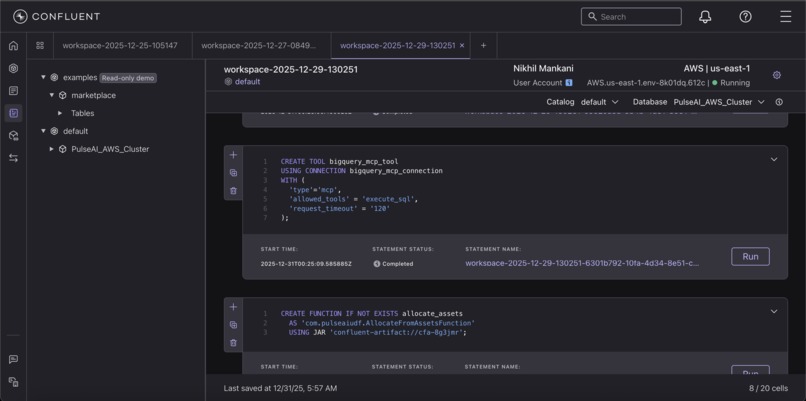Collapse the CREATE FUNCTION cell chevron
Screen dimensions: 806x401
coord(774,312)
